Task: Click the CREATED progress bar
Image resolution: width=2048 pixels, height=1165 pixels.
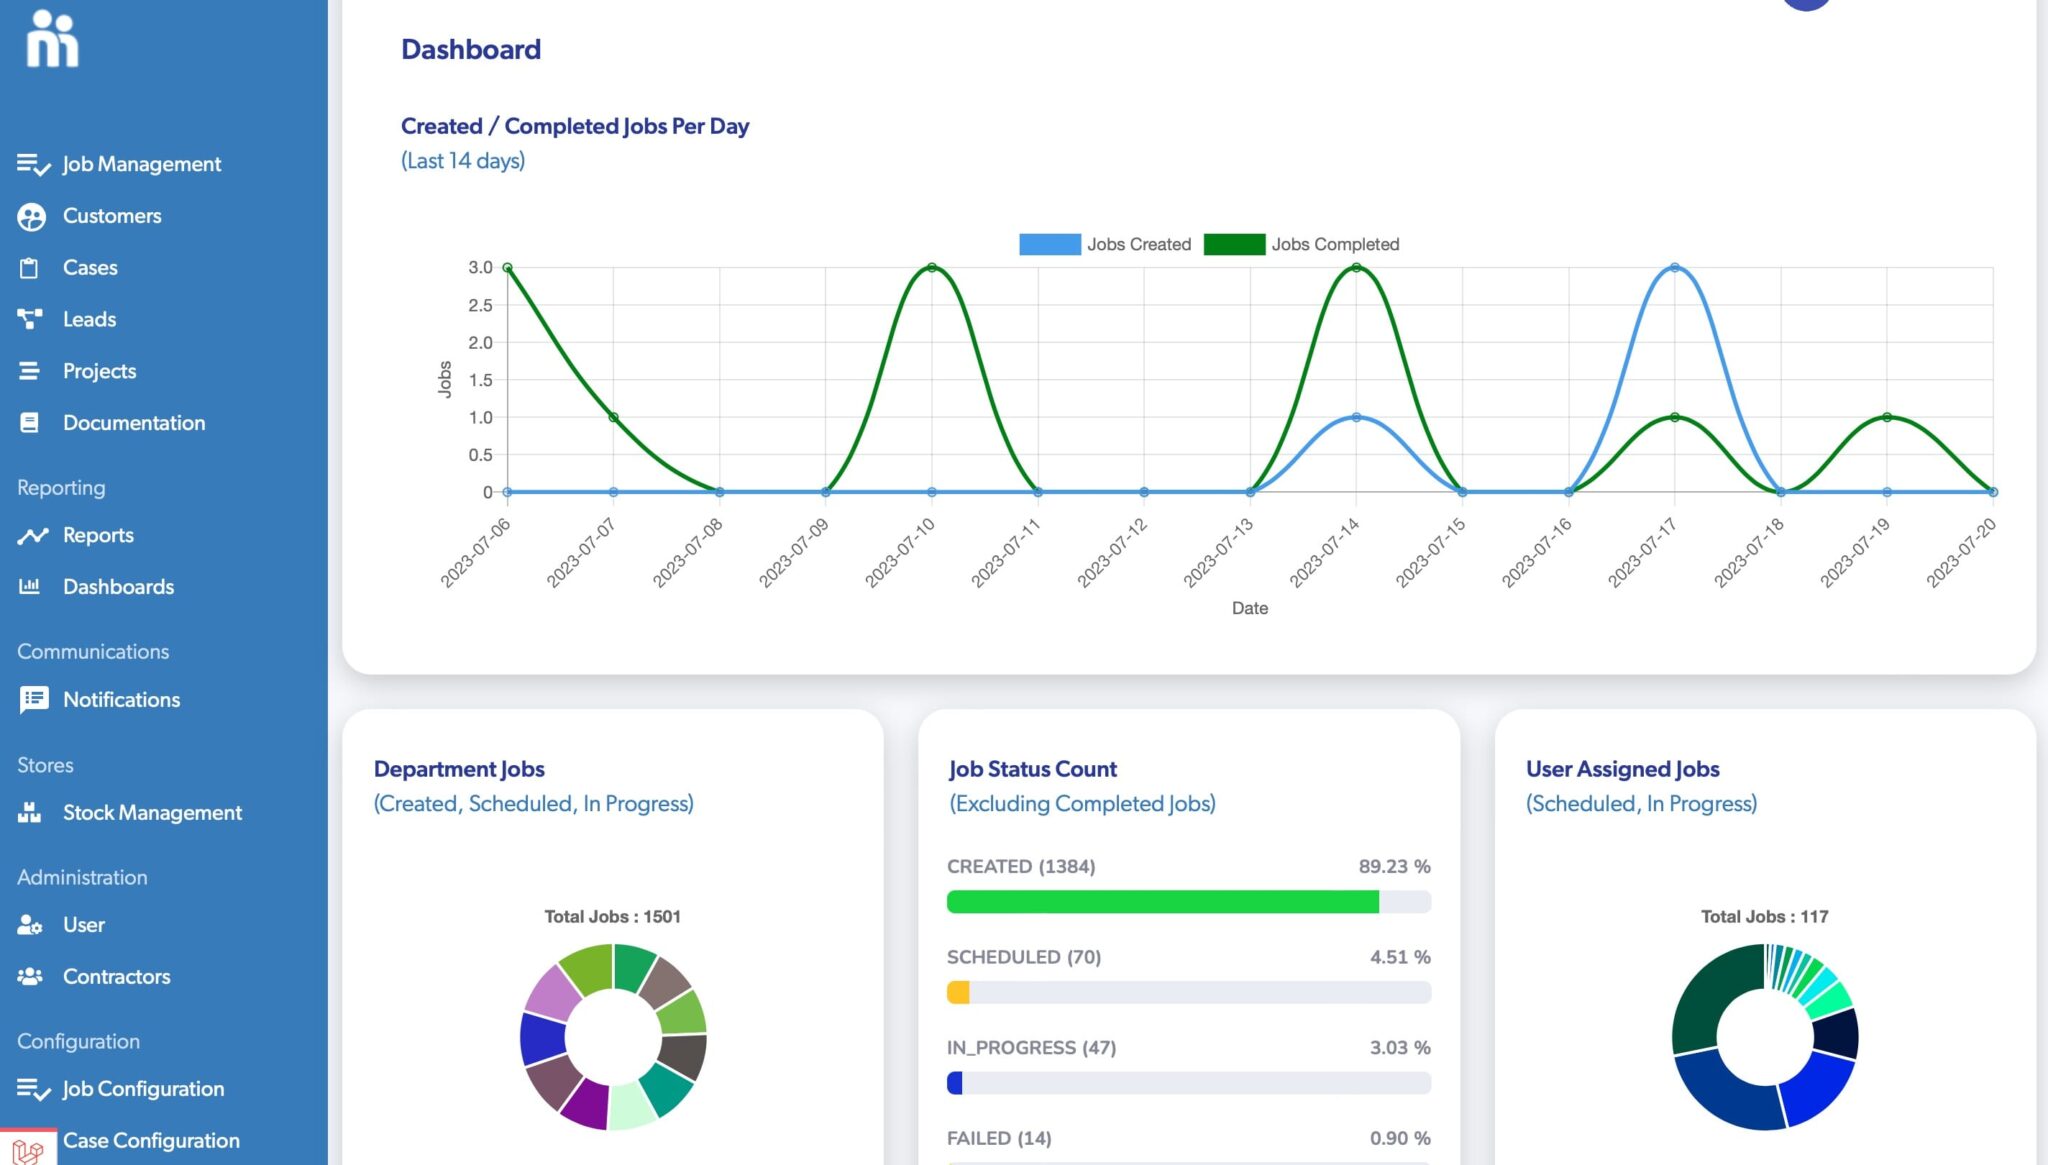Action: click(x=1160, y=901)
